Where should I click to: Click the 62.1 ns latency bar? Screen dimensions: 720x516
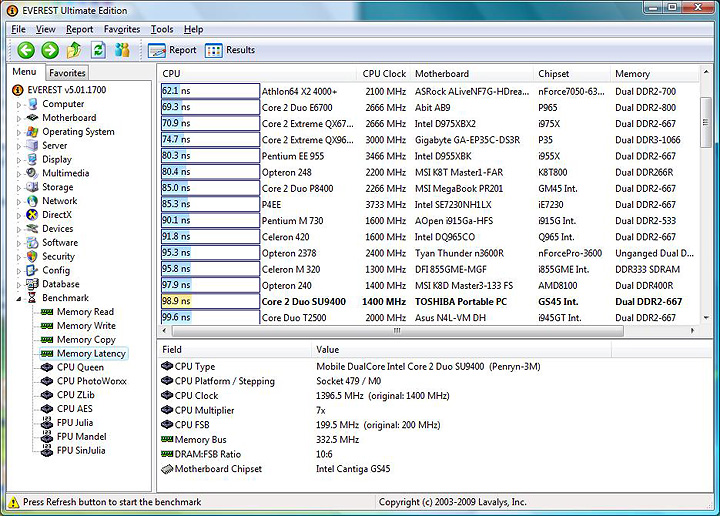[210, 91]
